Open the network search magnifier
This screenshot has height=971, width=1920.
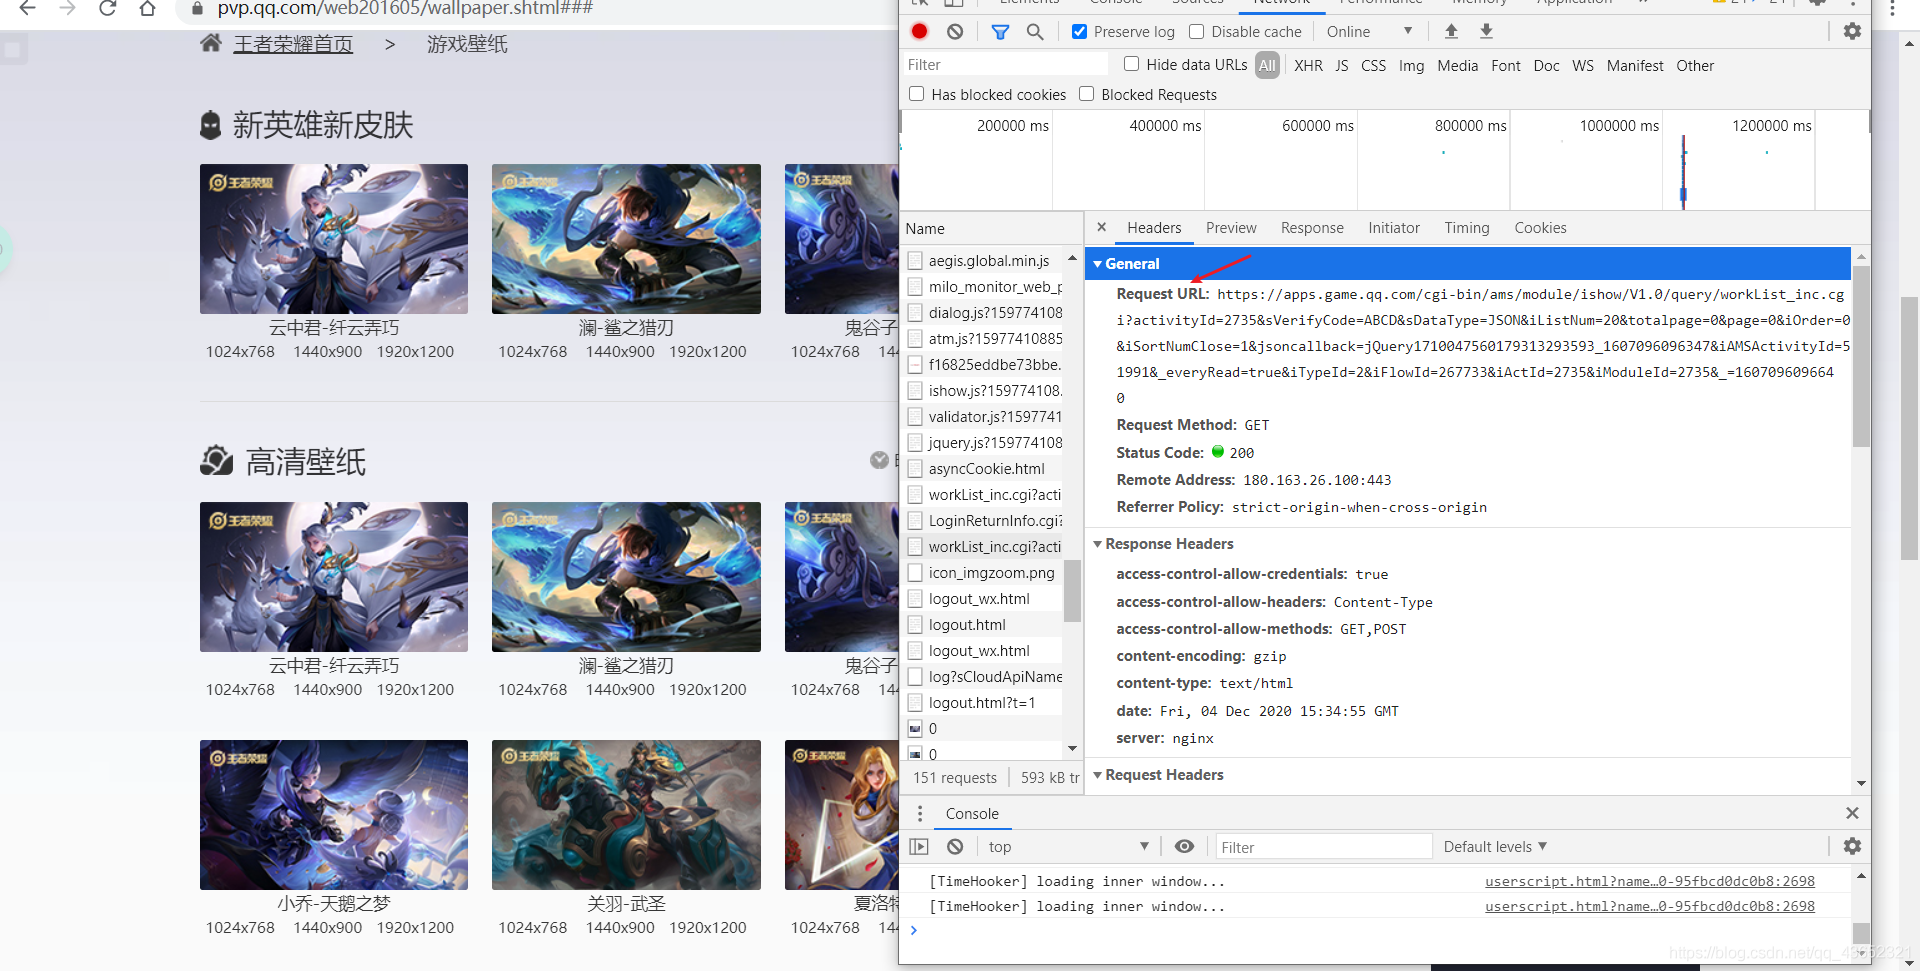pyautogui.click(x=1035, y=32)
